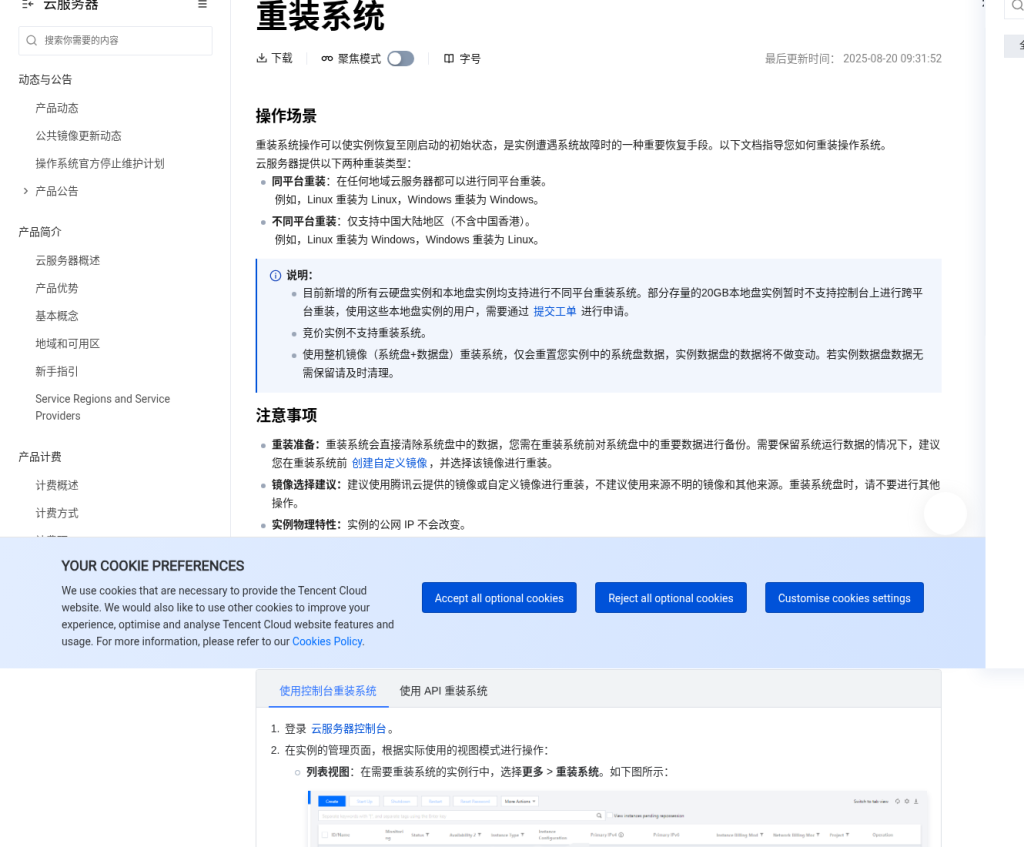Viewport: 1024px width, 847px height.
Task: Open 云服务器概述 in the sidebar
Action: [68, 261]
